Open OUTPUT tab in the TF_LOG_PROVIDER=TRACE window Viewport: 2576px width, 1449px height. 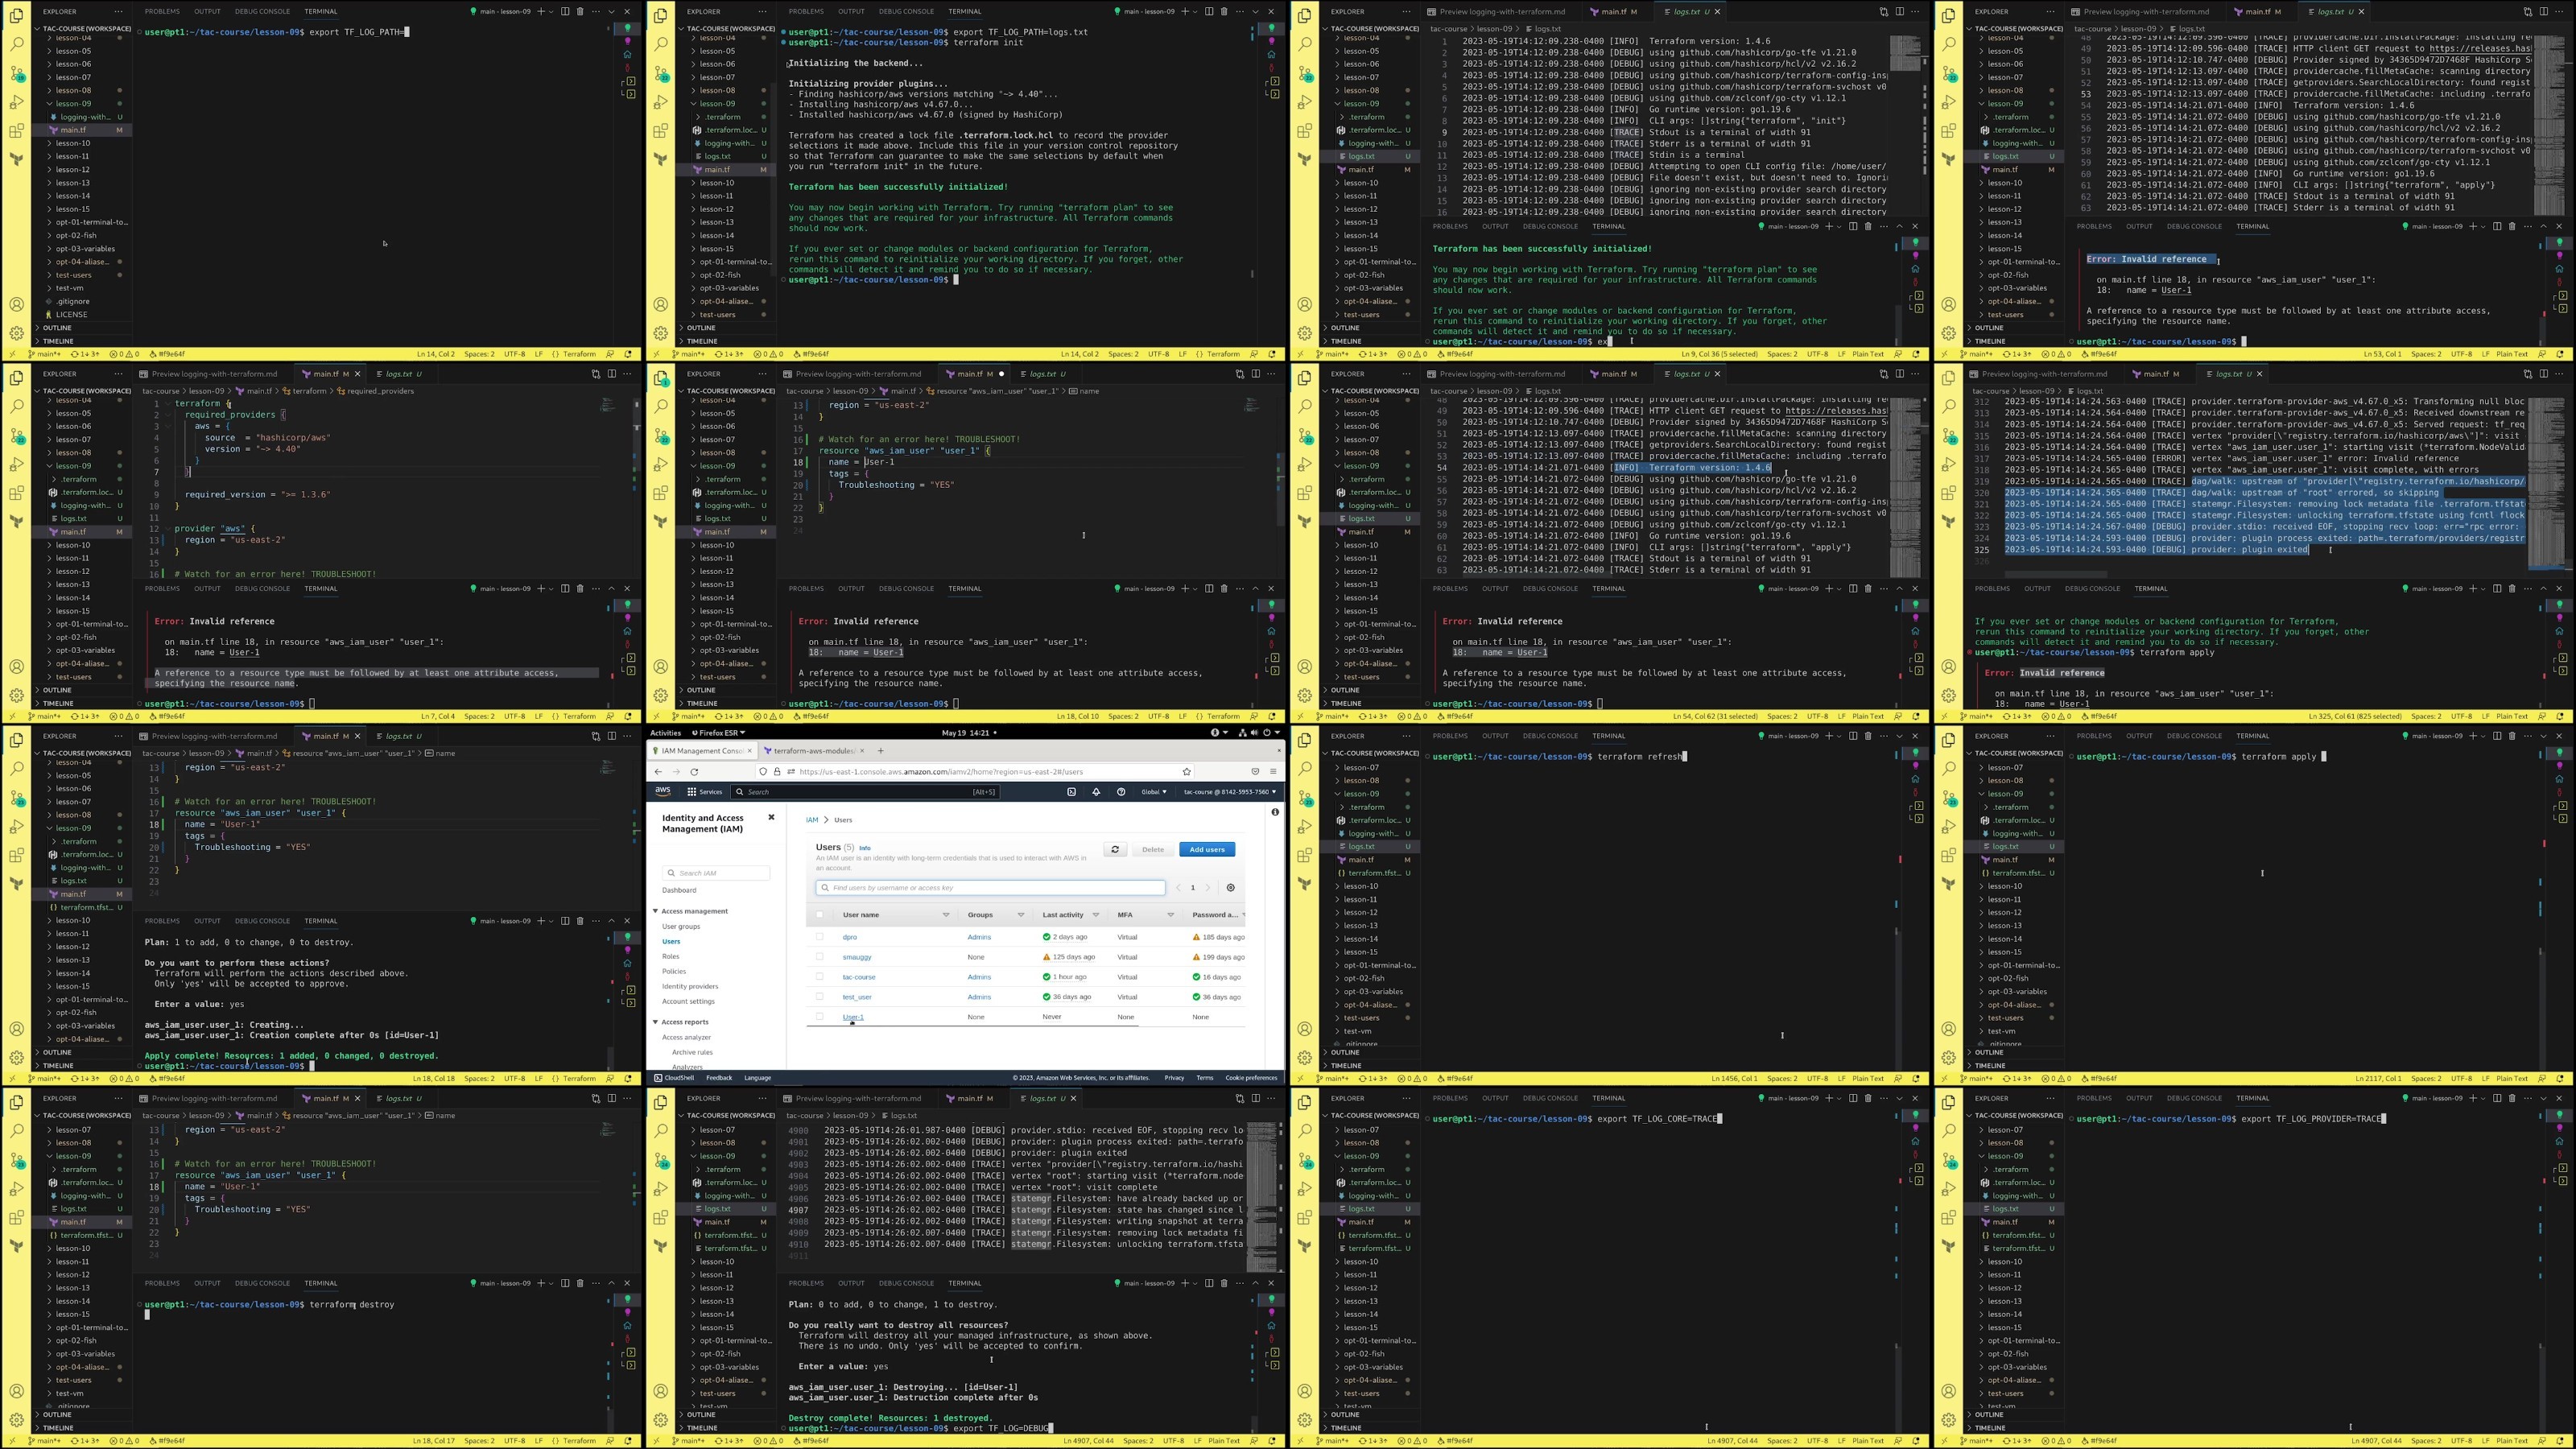[2139, 1098]
